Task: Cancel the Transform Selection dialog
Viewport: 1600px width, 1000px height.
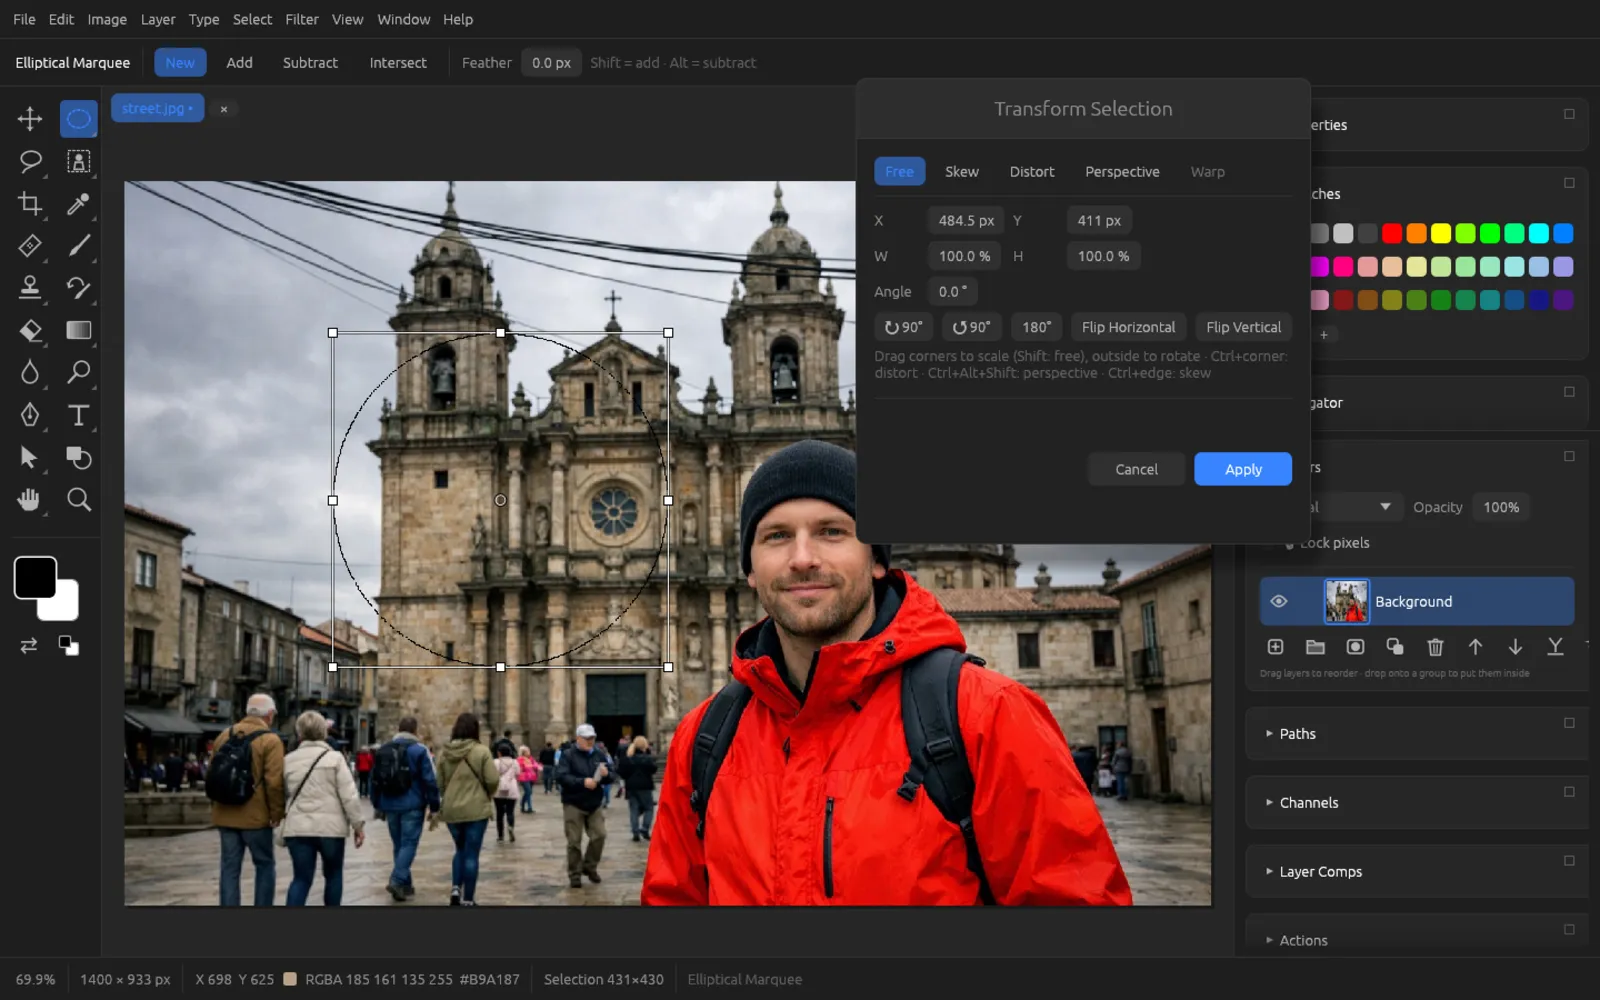Action: pos(1136,469)
